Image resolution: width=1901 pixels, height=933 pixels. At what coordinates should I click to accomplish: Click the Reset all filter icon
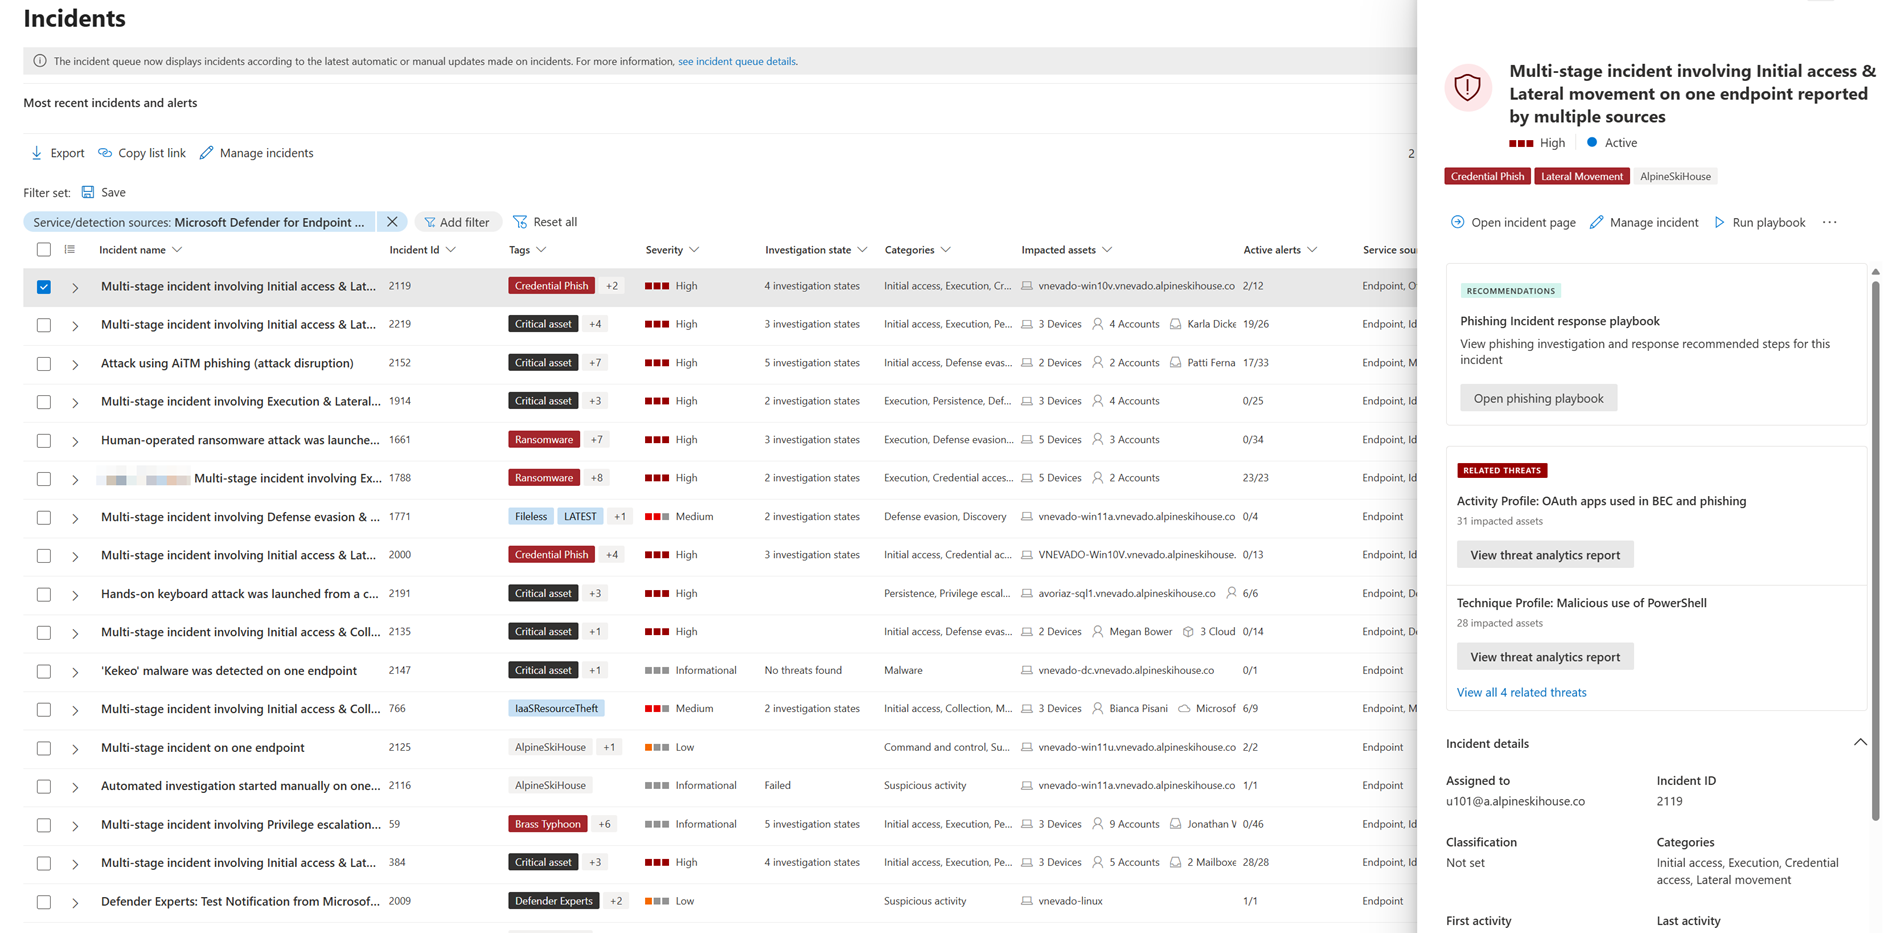point(520,222)
